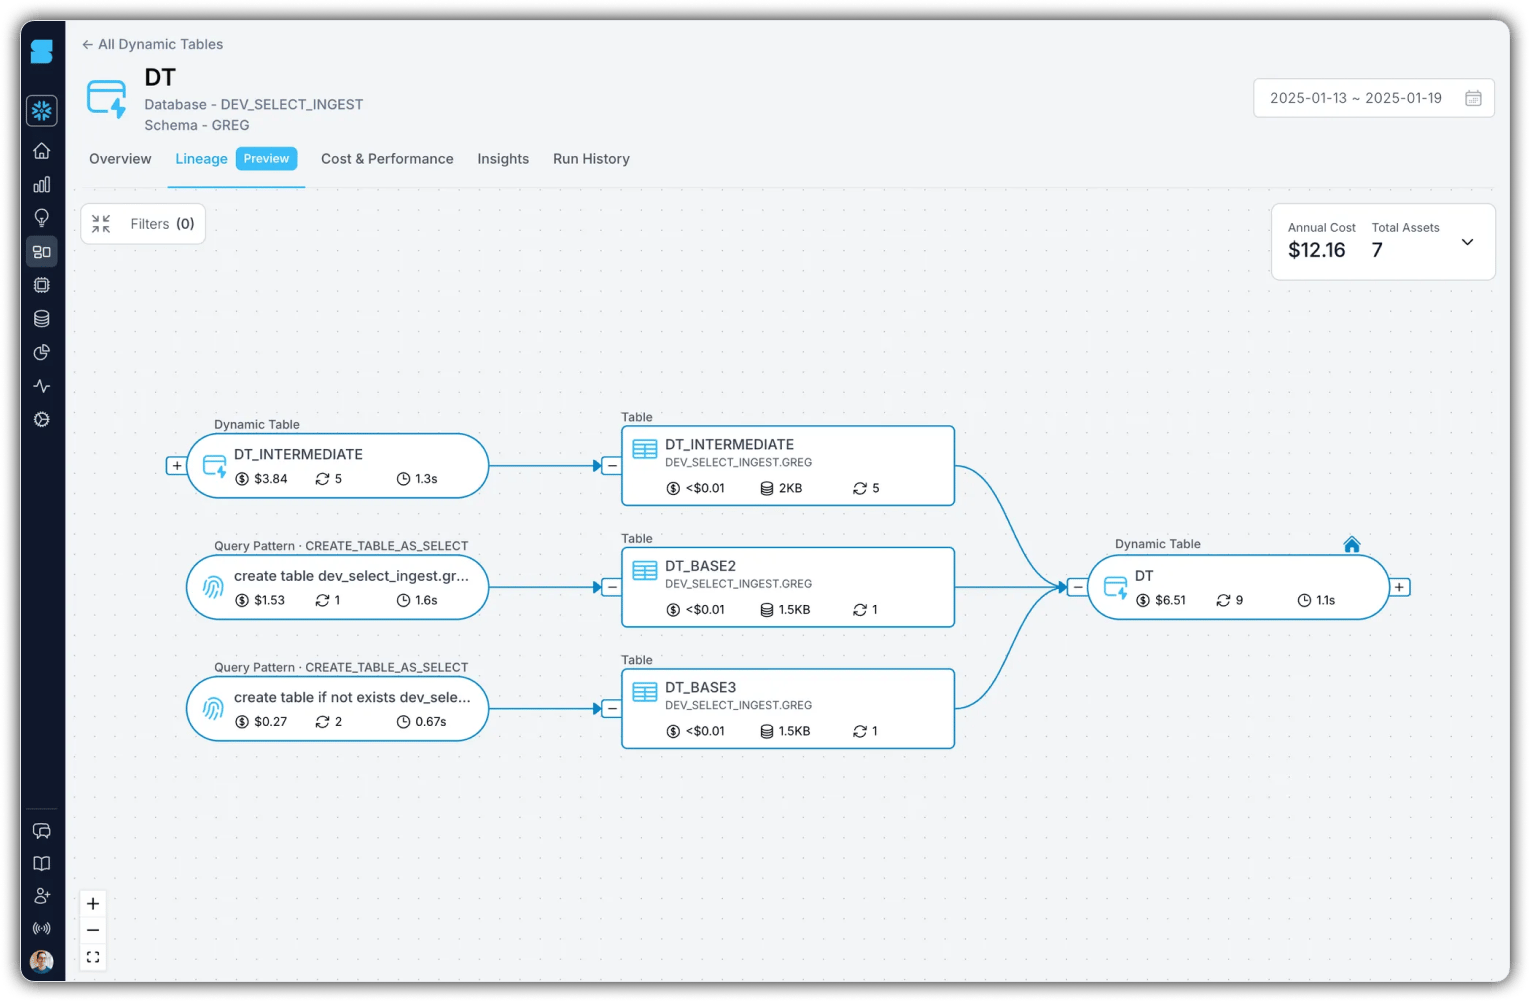
Task: Collapse upstream of DT_BASE3 table
Action: pyautogui.click(x=612, y=709)
